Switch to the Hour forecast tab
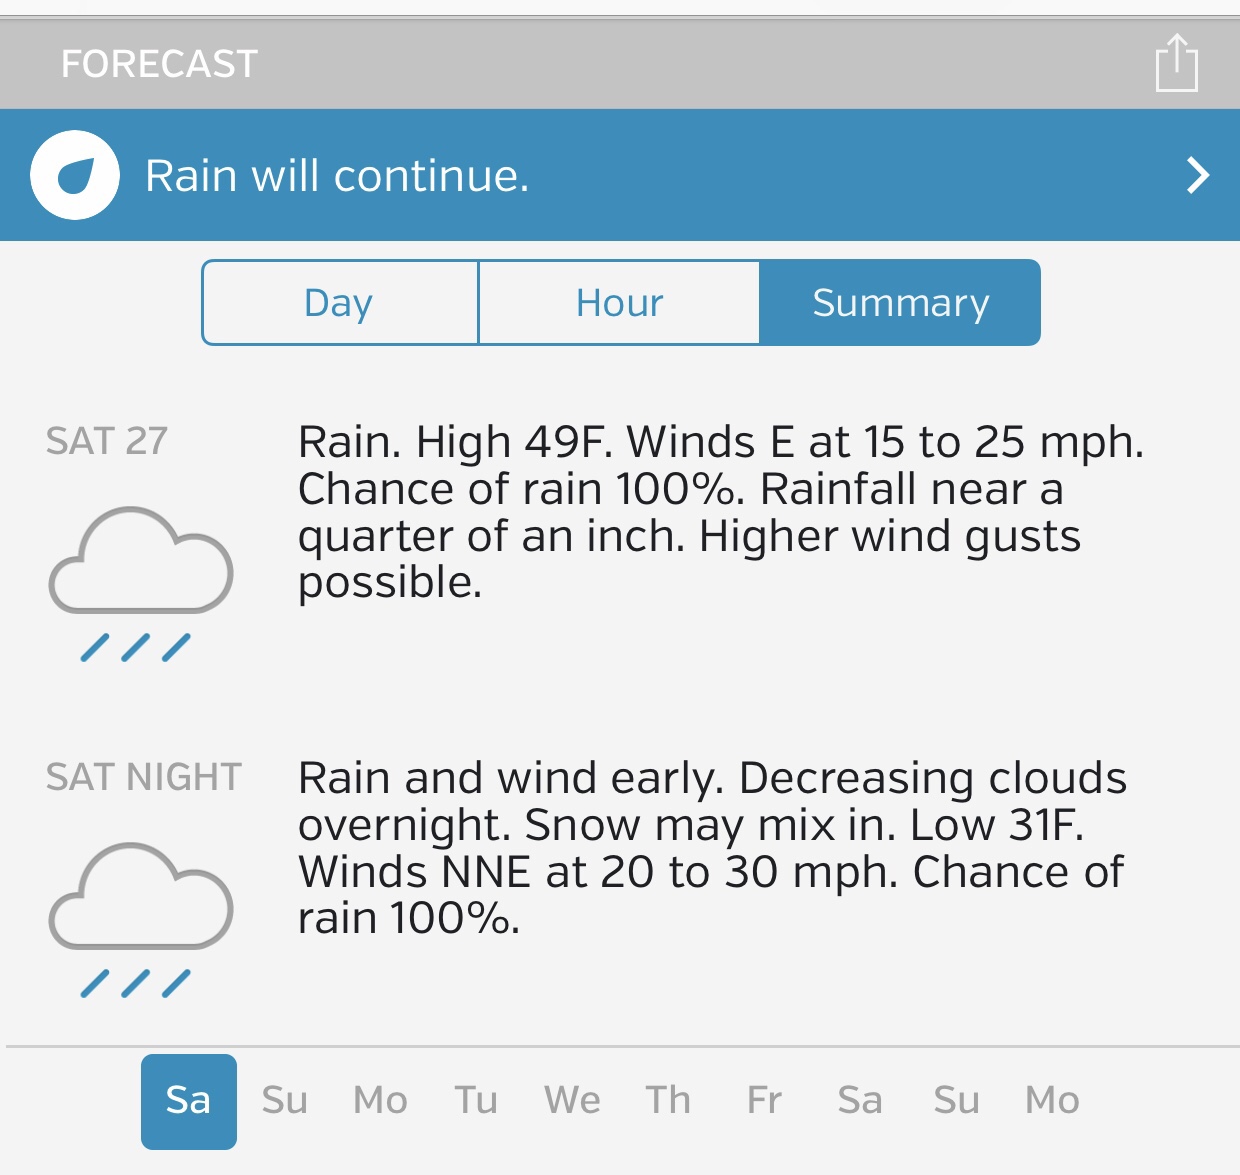The height and width of the screenshot is (1175, 1240). tap(619, 303)
